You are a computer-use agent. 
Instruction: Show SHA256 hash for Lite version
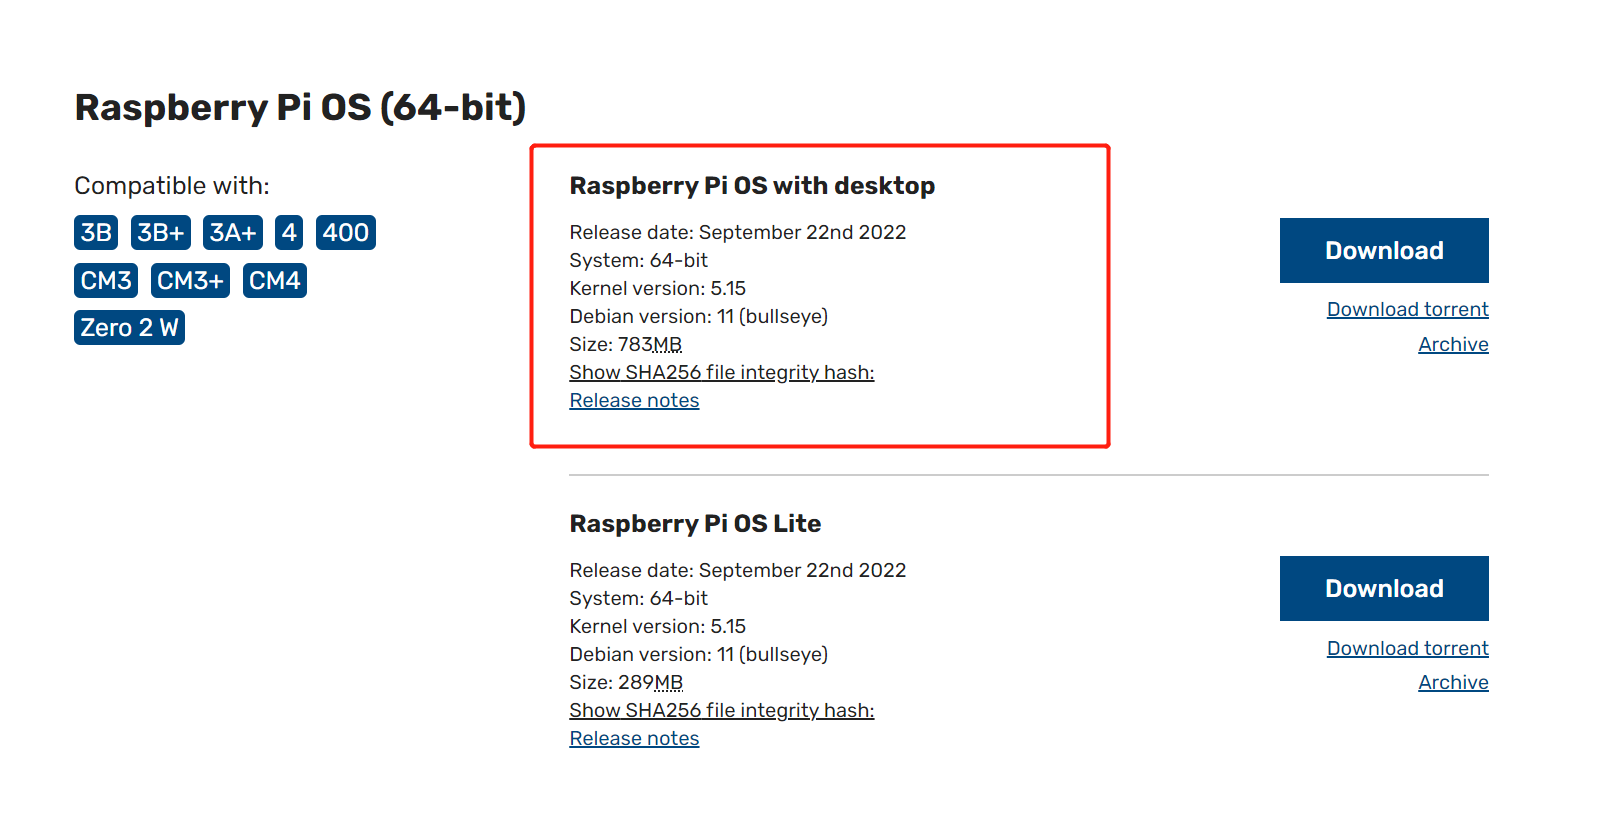721,710
